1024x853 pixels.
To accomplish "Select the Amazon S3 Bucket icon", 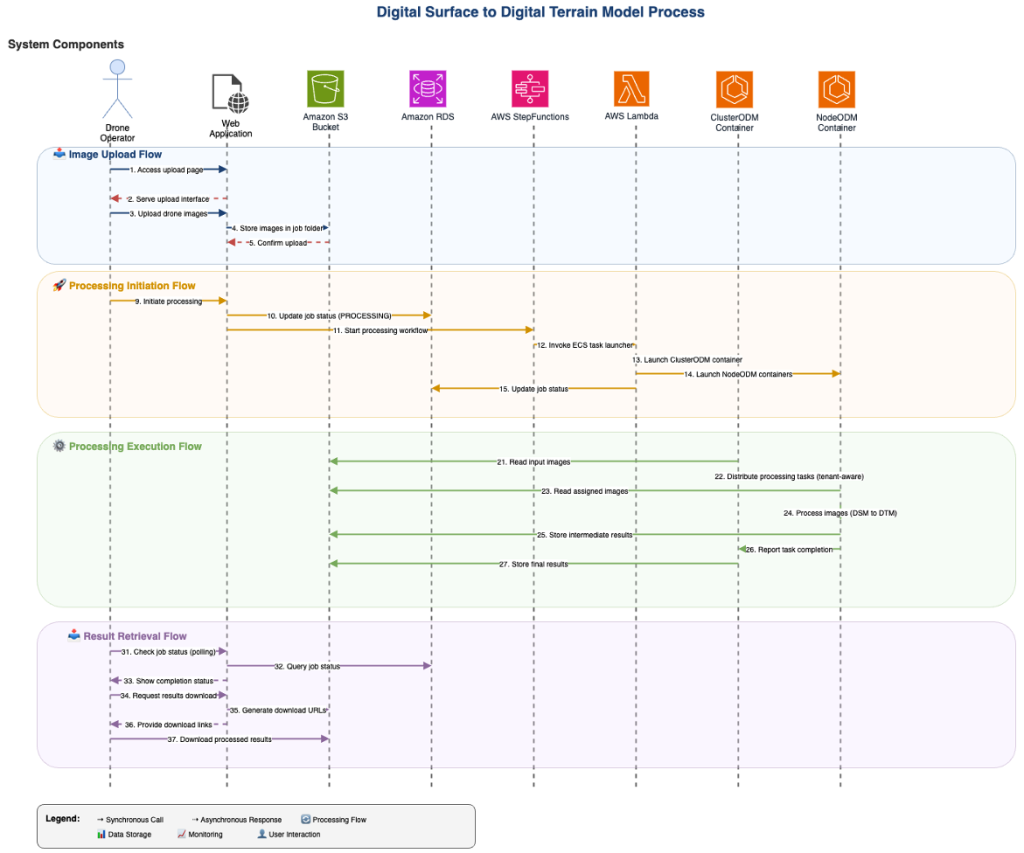I will point(325,88).
